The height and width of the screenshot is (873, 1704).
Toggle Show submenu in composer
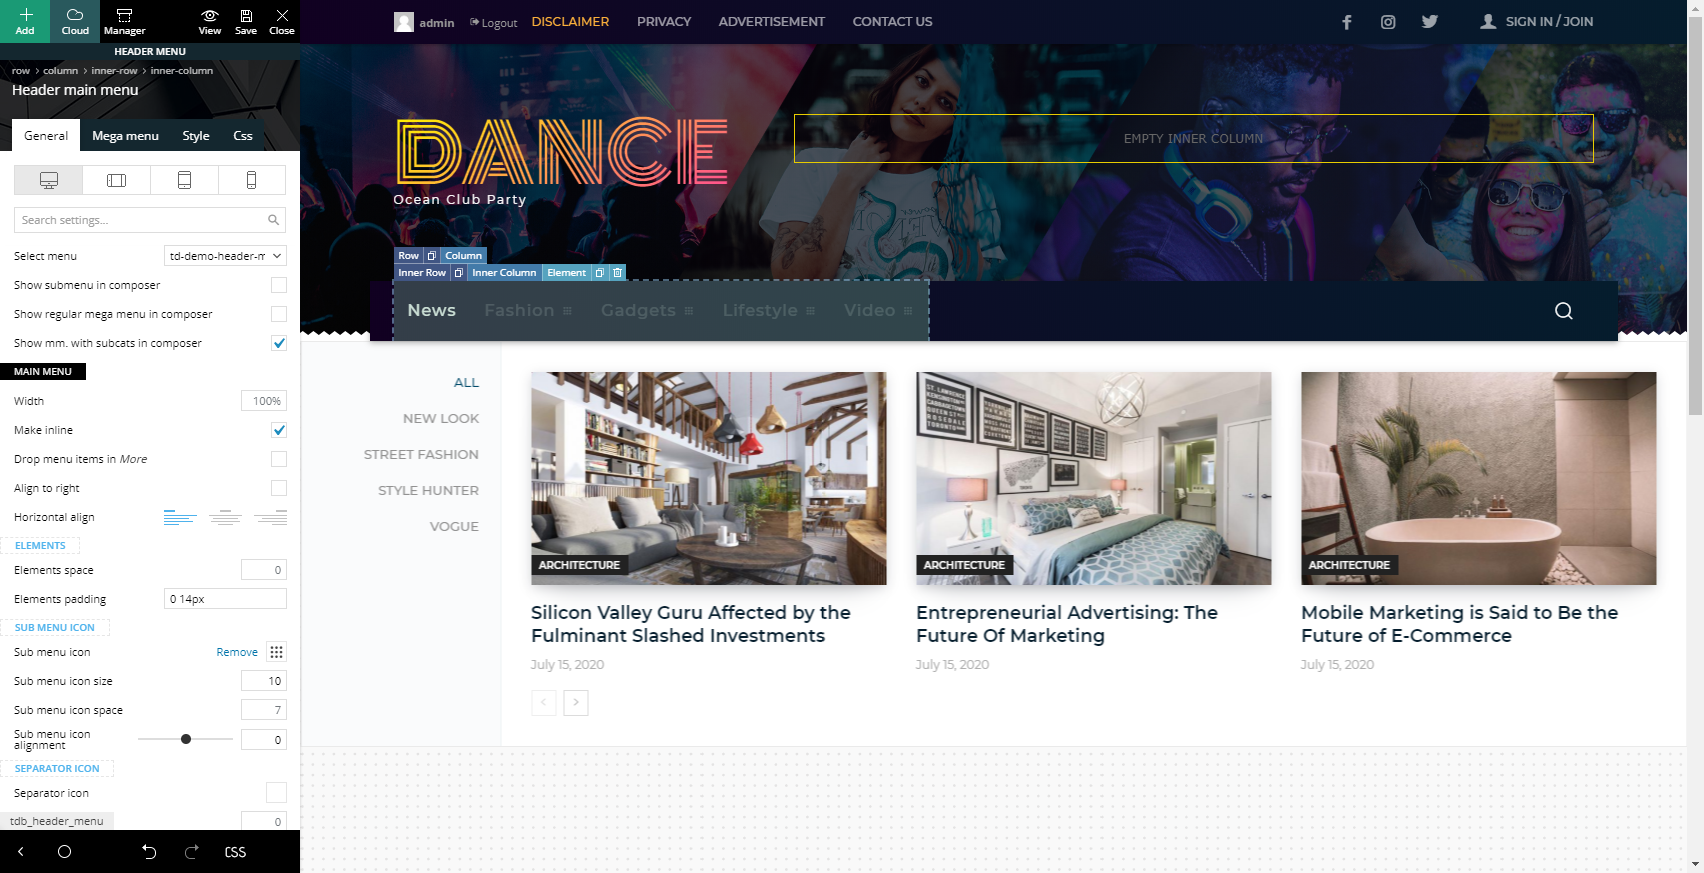279,285
